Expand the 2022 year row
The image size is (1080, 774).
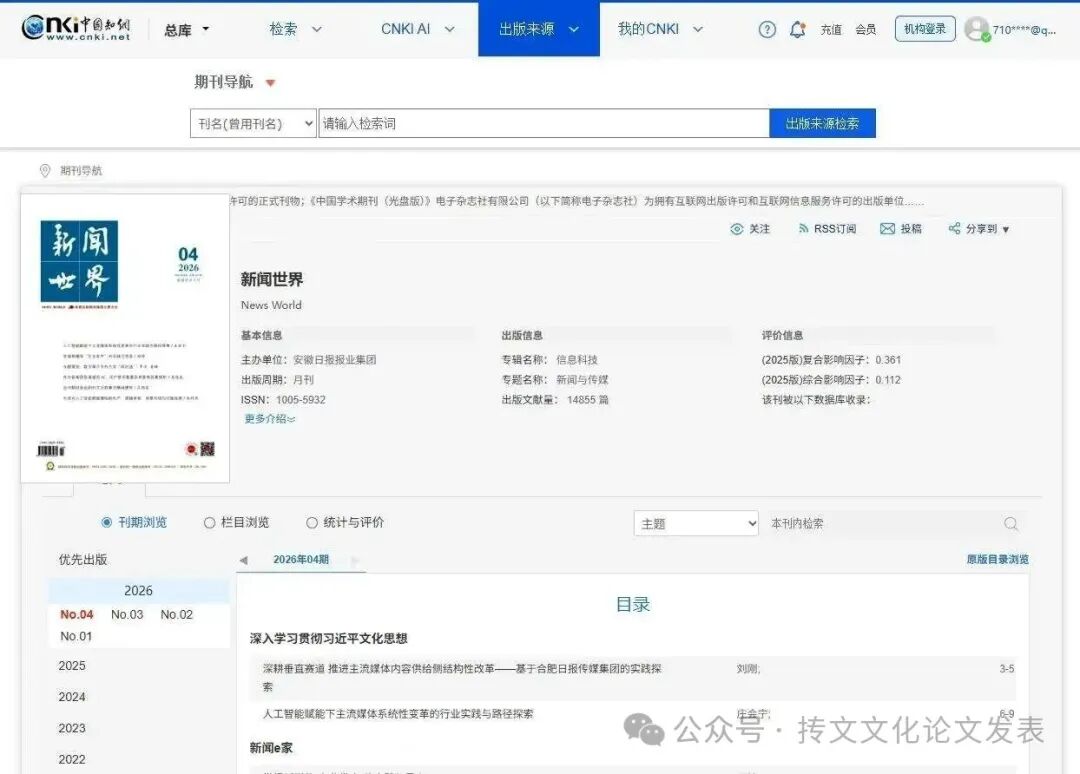(72, 760)
